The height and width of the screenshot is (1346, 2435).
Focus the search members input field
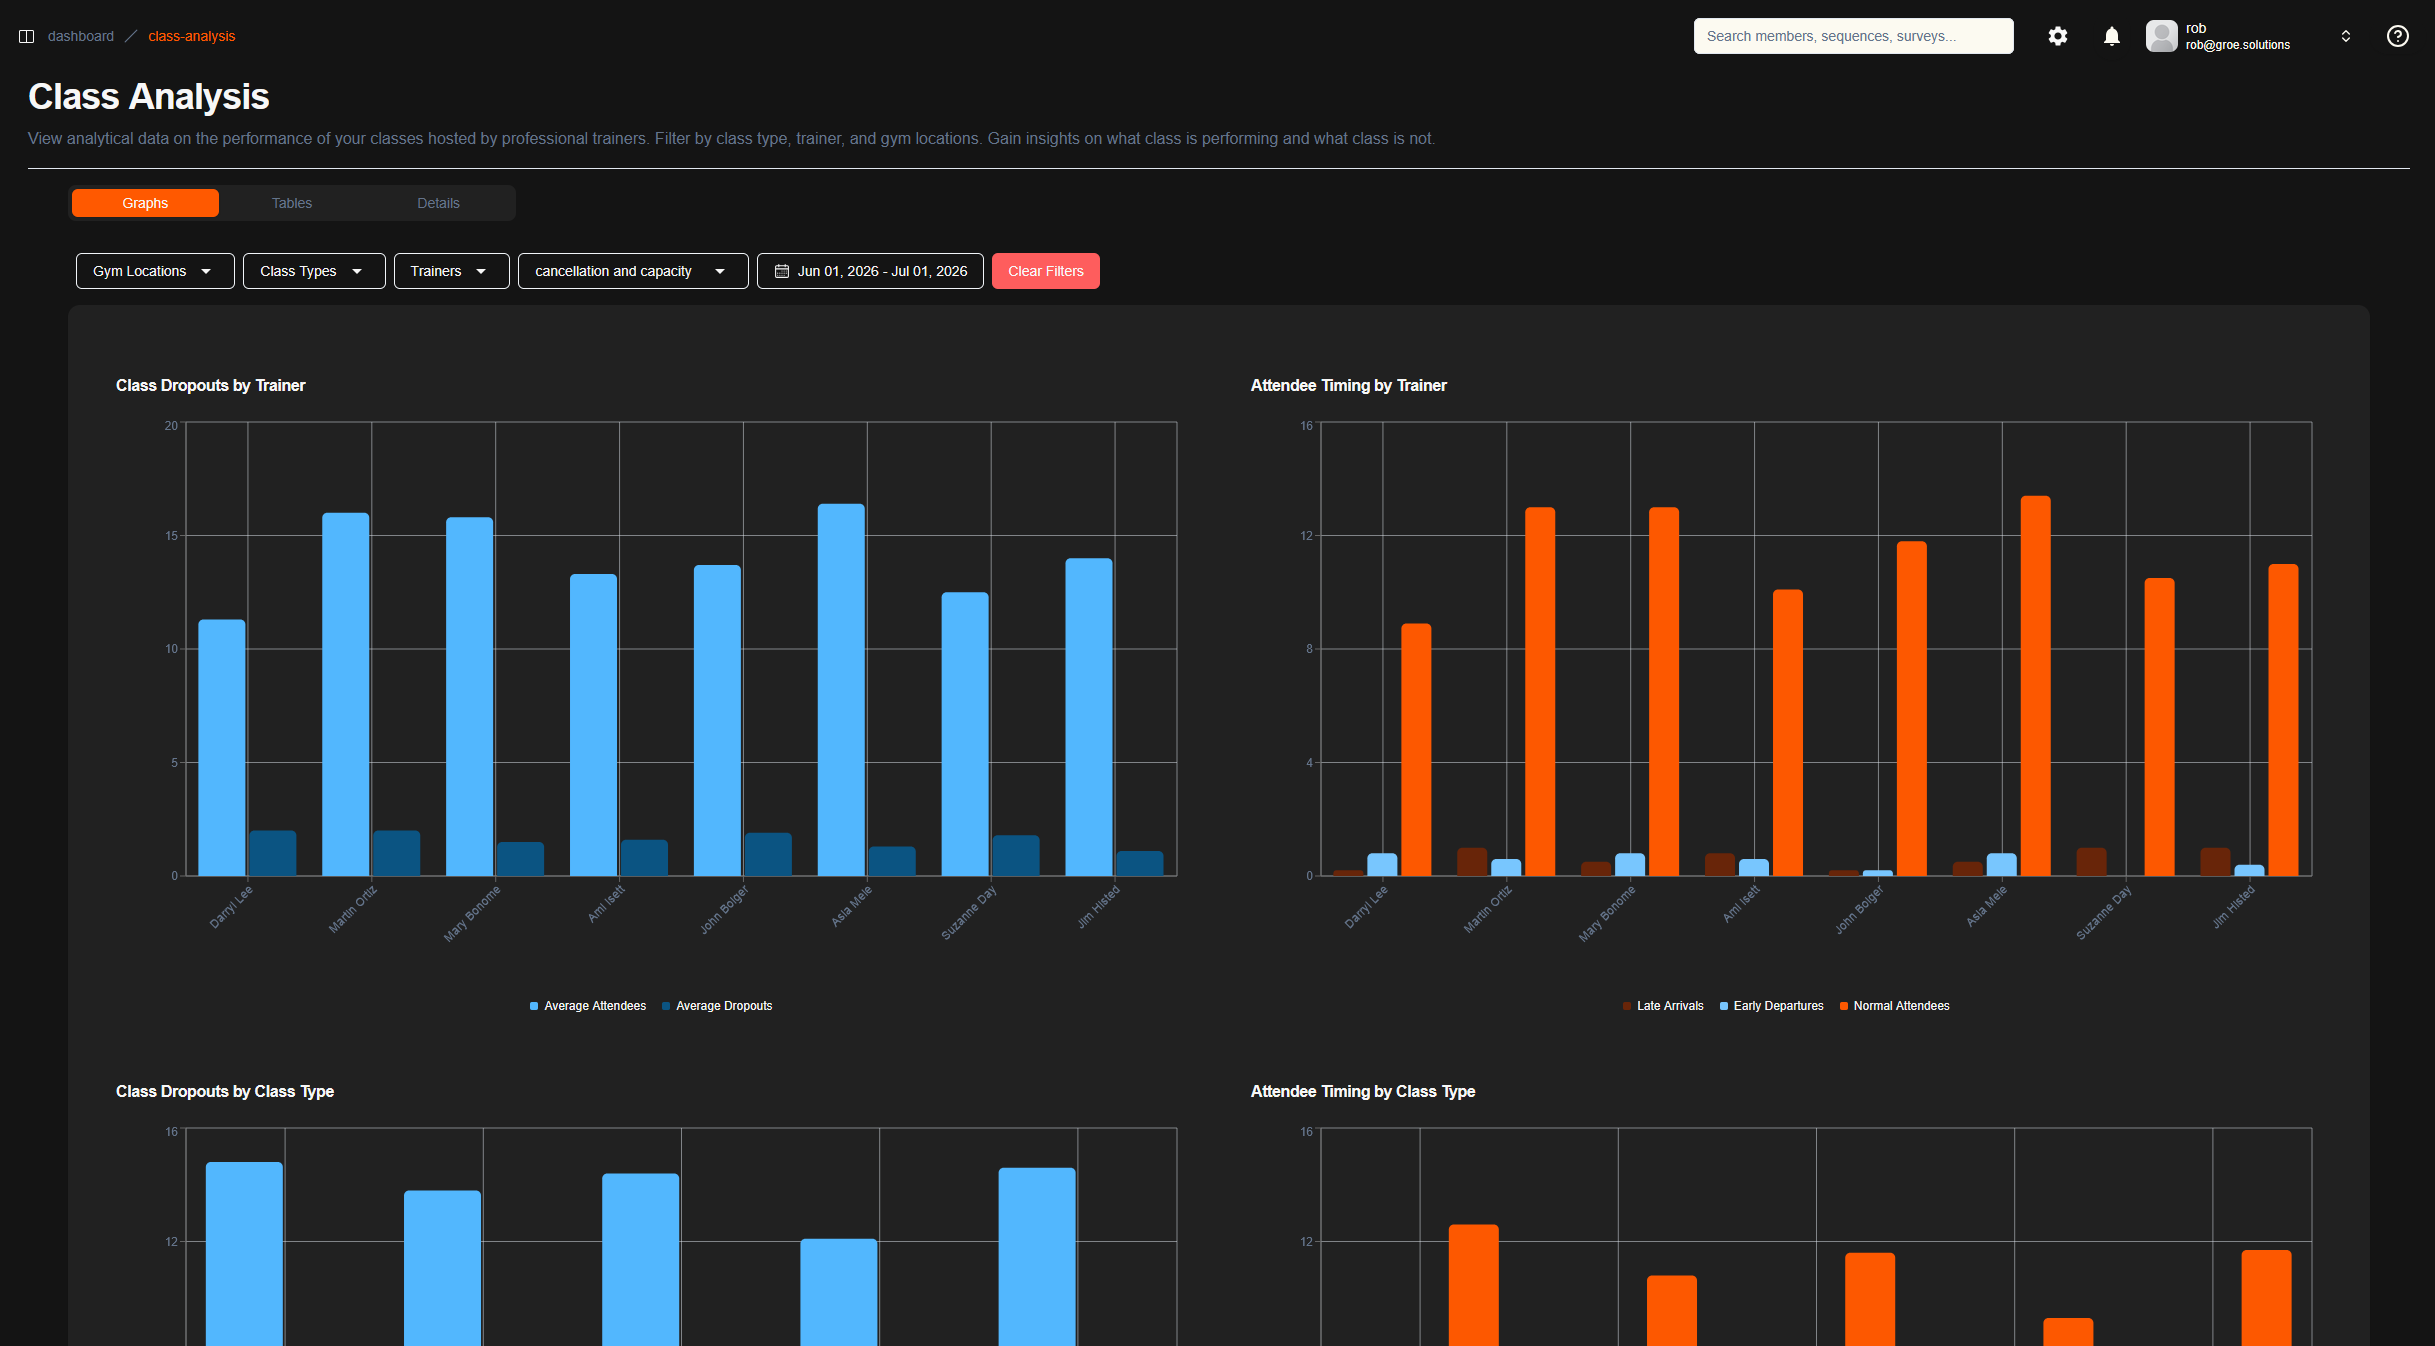[1853, 36]
